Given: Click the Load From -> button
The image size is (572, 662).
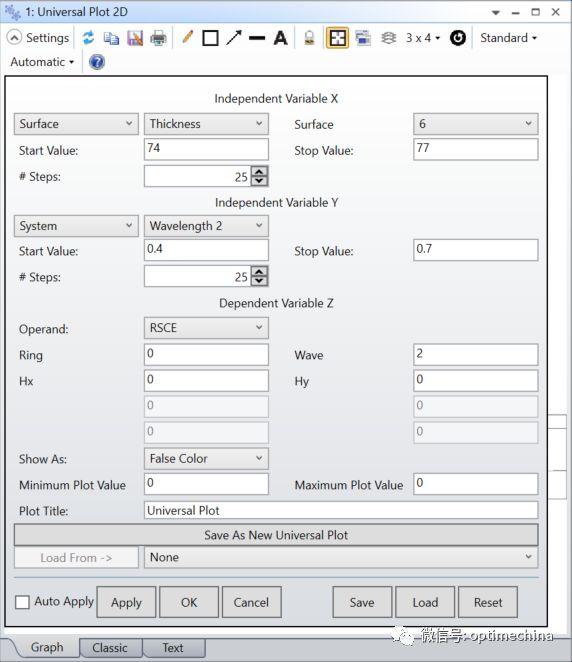Looking at the screenshot, I should [76, 557].
